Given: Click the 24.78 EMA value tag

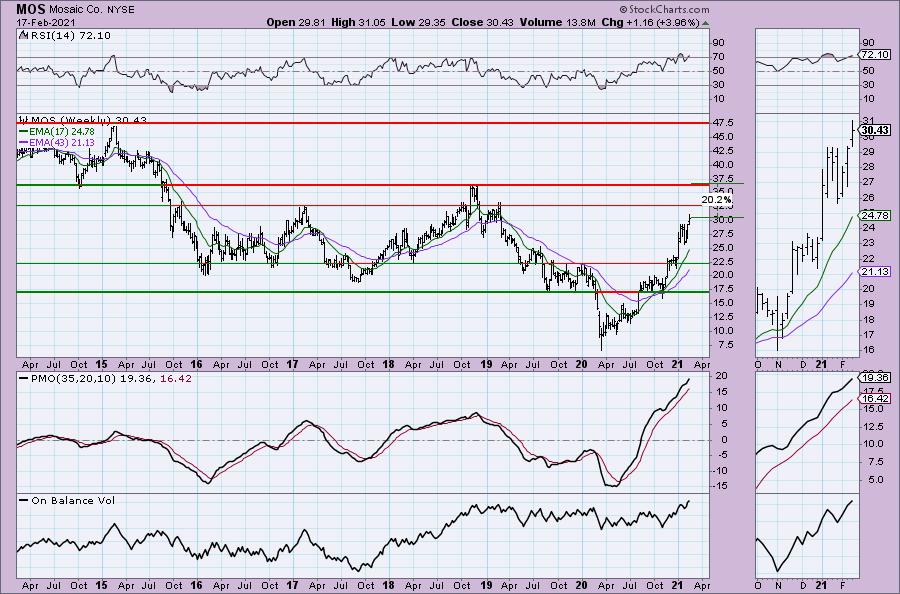Looking at the screenshot, I should [875, 215].
